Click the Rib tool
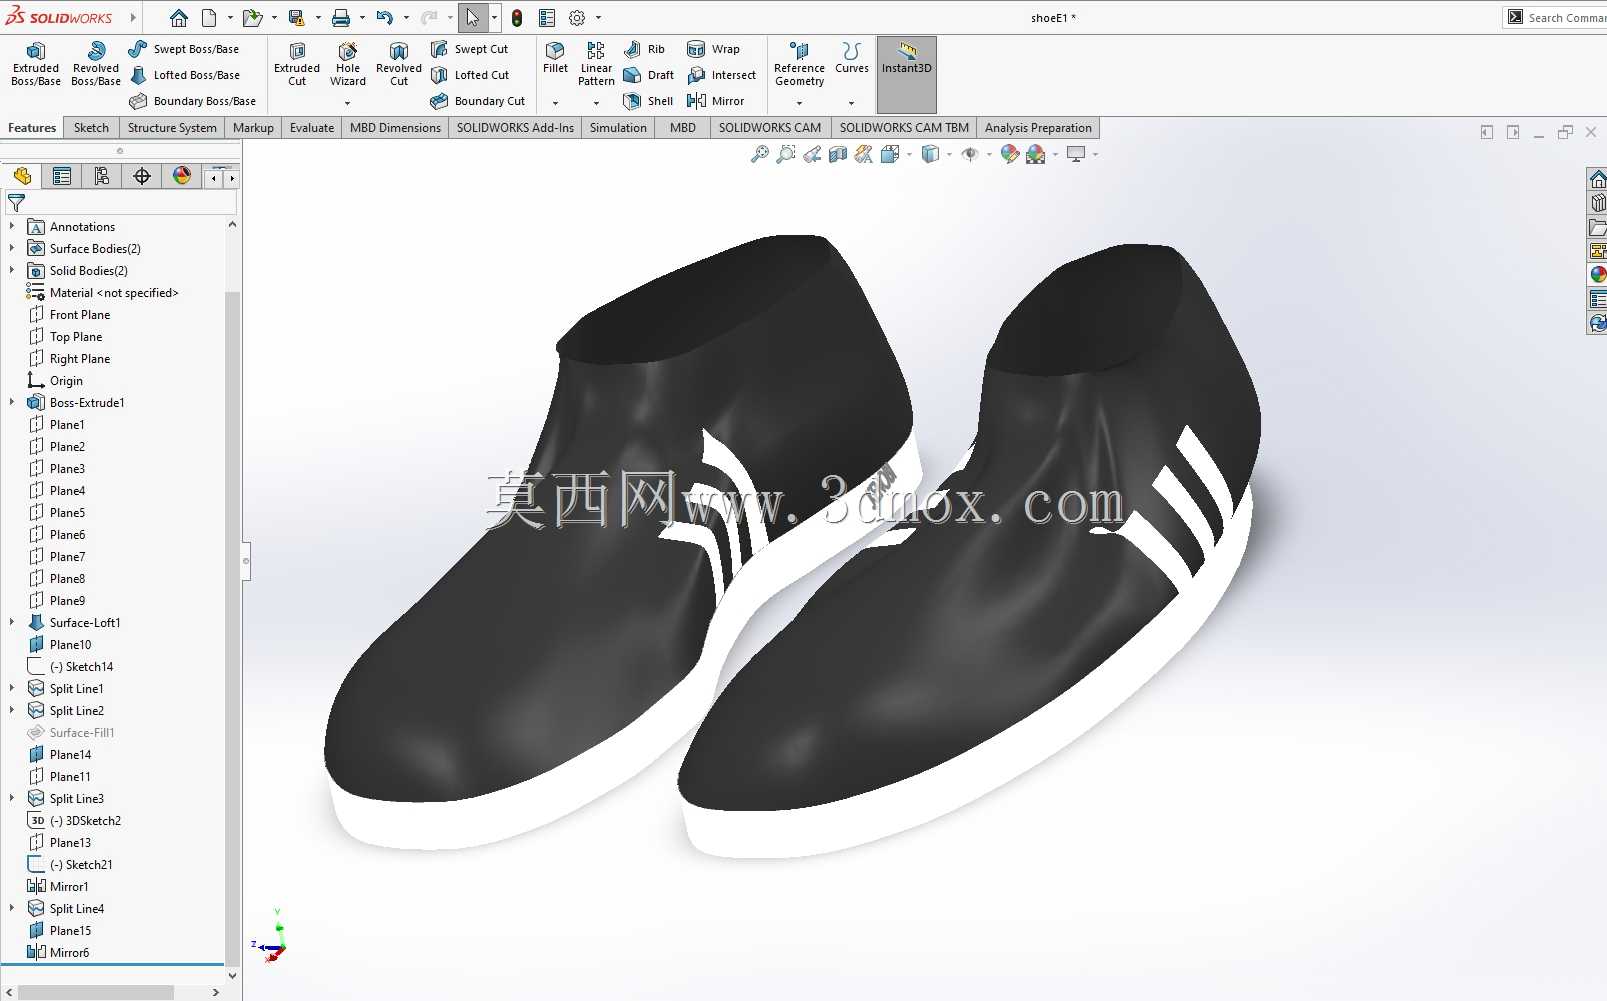The image size is (1607, 1001). pos(644,49)
